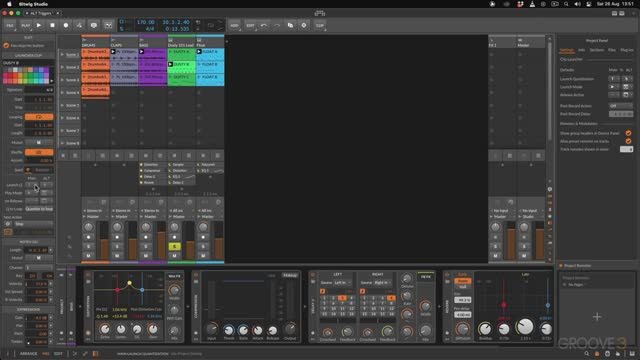Add a remote page with plus icon
This screenshot has width=640, height=360.
597,317
